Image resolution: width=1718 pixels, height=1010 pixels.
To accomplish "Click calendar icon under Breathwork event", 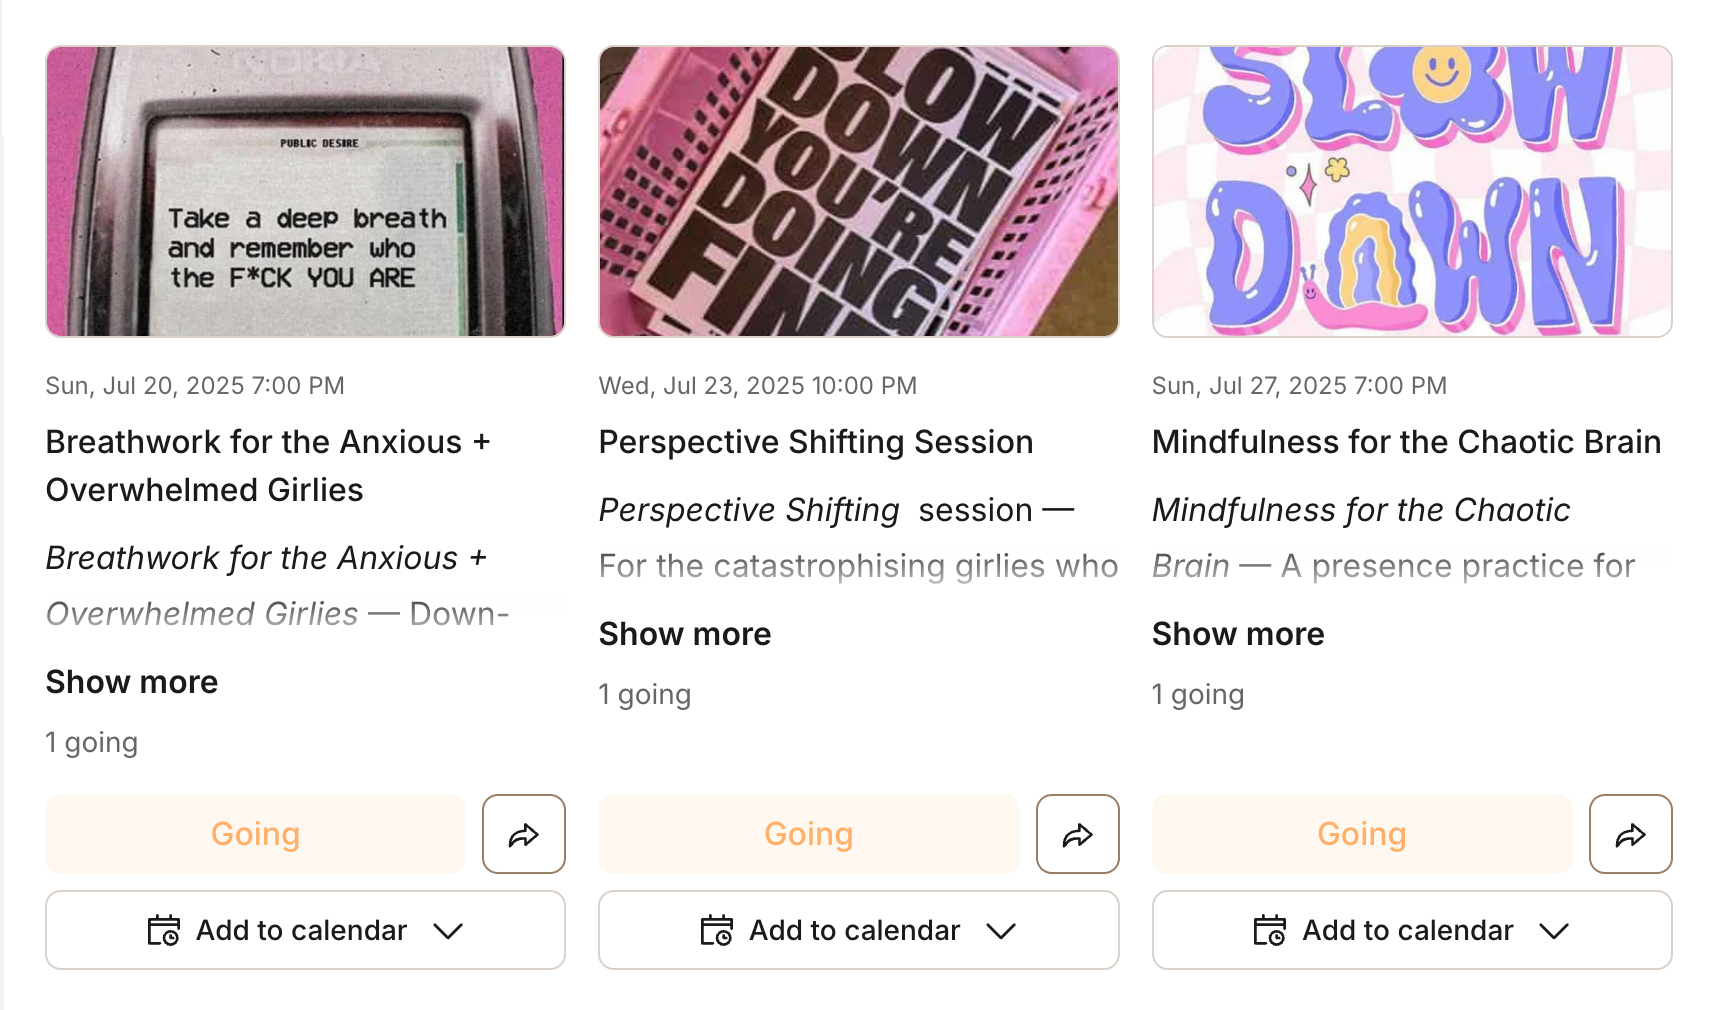I will 164,930.
